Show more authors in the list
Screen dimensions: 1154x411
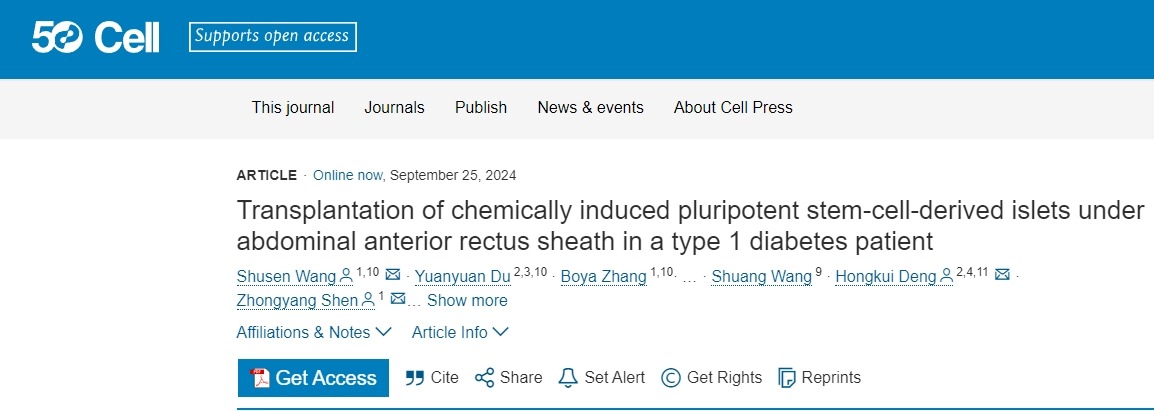467,300
